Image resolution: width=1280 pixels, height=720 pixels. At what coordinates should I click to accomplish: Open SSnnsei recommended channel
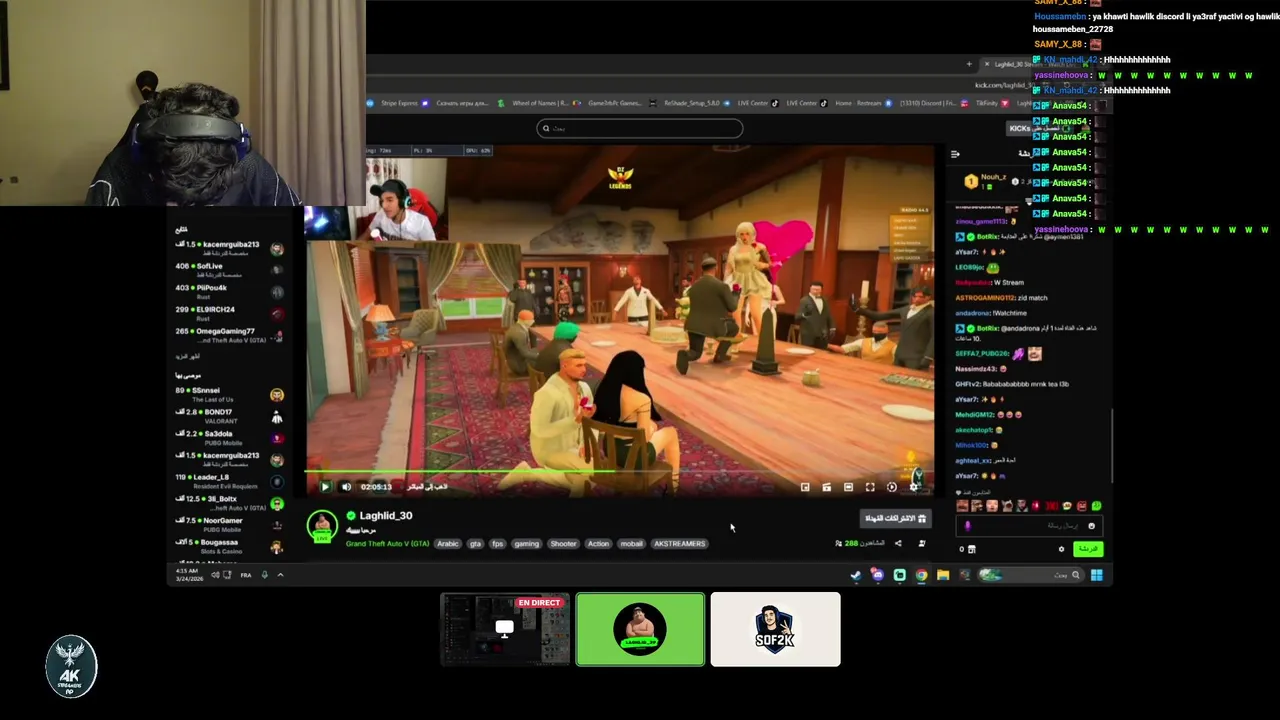click(x=229, y=395)
